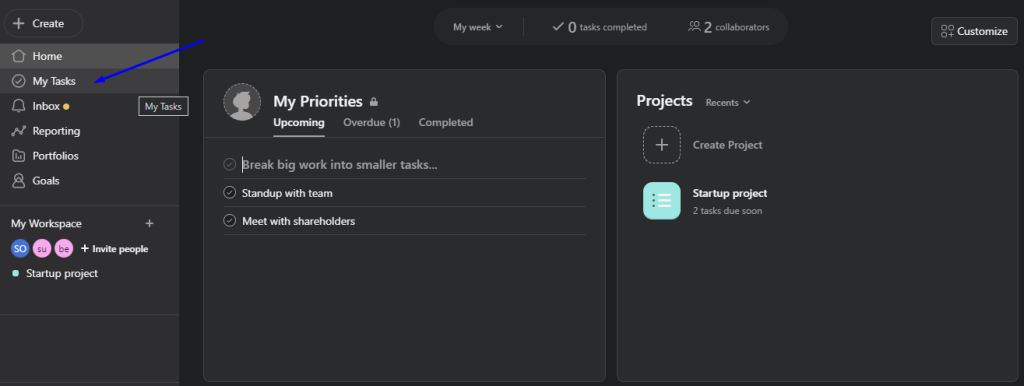Viewport: 1024px width, 386px height.
Task: Click the SO member avatar
Action: point(20,249)
